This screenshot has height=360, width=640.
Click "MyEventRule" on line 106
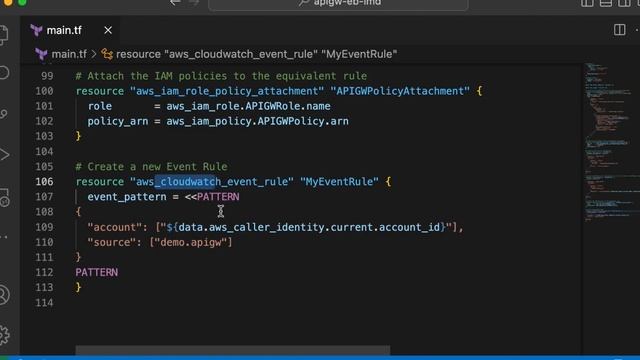339,182
